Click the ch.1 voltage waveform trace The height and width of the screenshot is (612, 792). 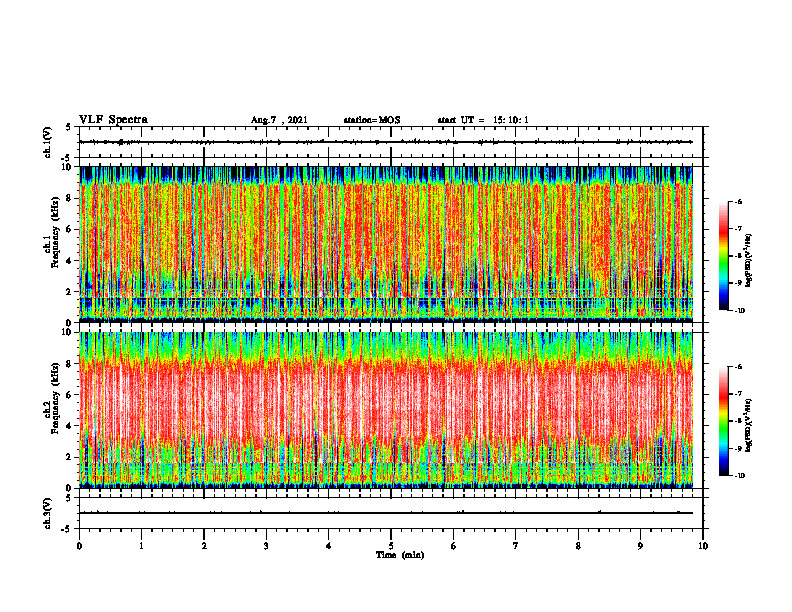[386, 142]
